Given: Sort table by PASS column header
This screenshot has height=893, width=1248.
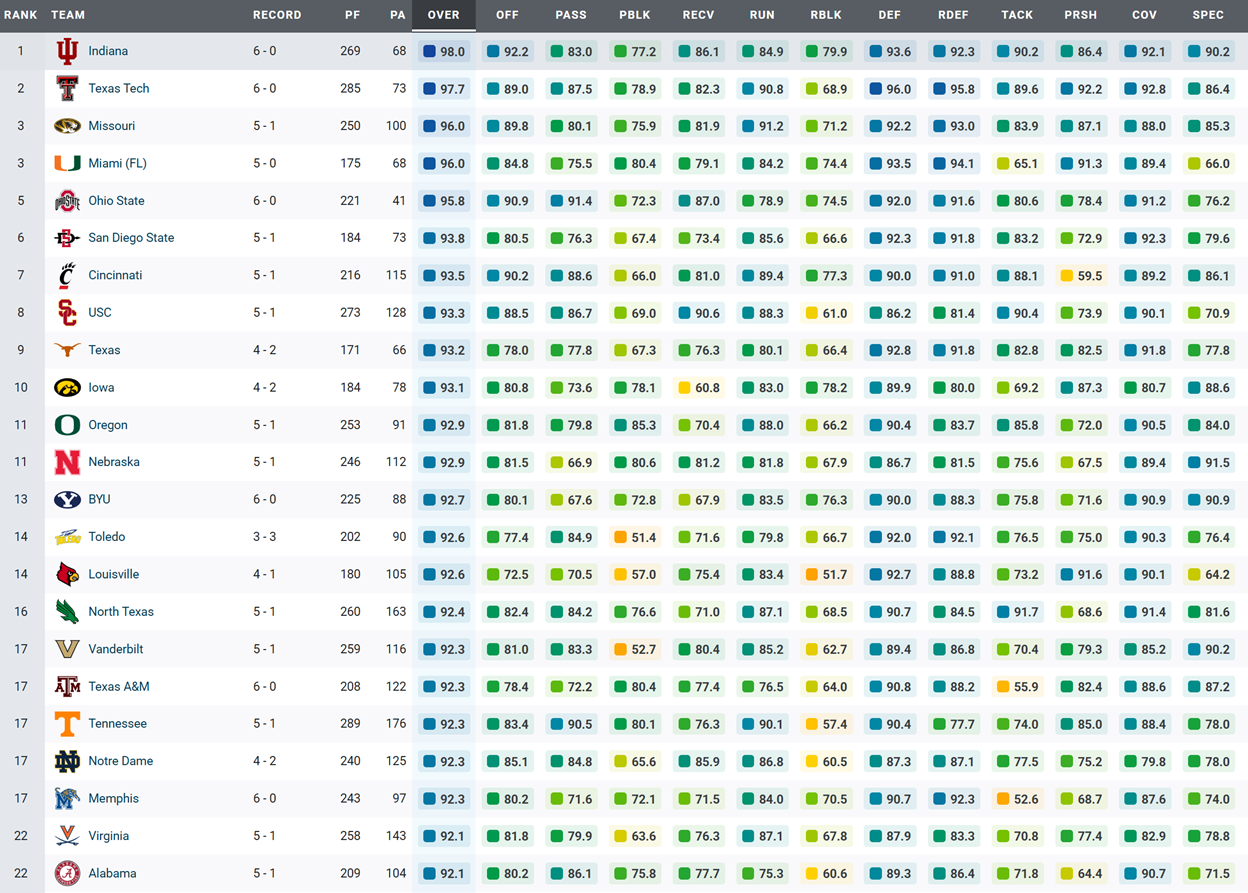Looking at the screenshot, I should [571, 15].
